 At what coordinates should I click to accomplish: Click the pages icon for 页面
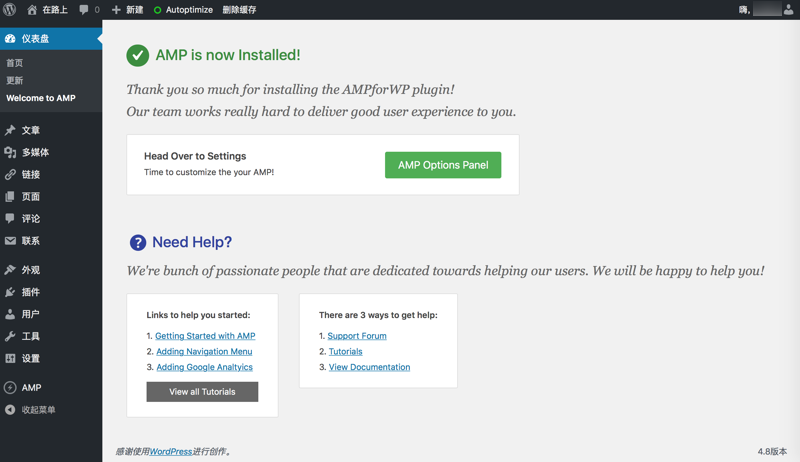click(10, 196)
